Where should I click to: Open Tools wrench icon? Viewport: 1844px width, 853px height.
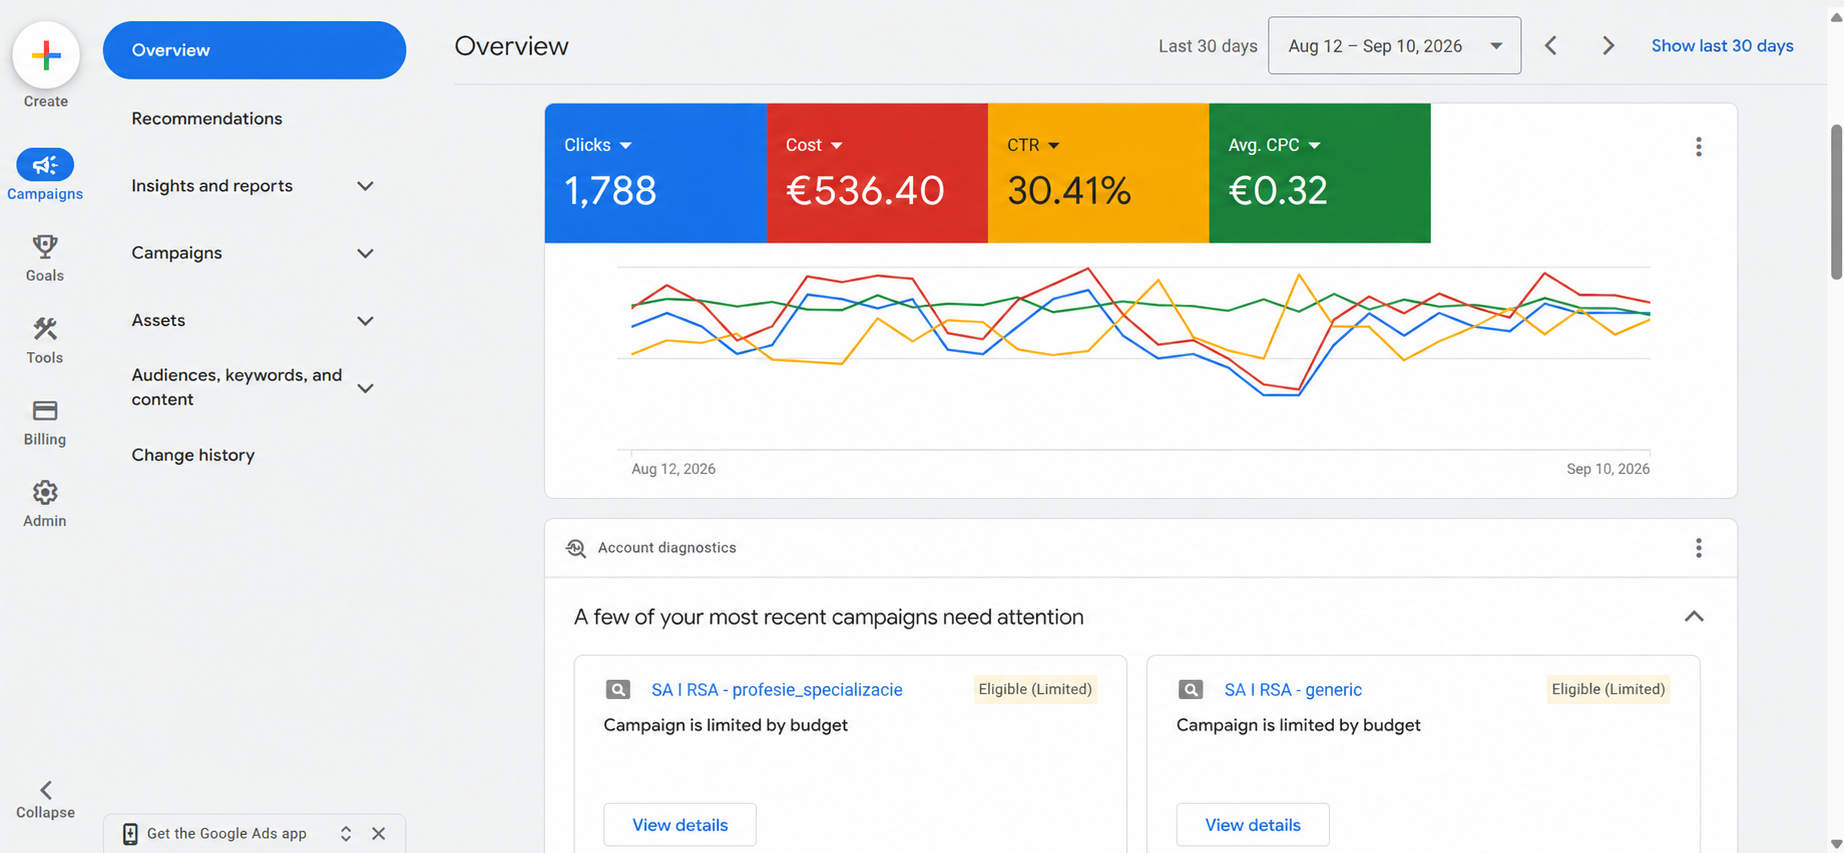pyautogui.click(x=45, y=328)
